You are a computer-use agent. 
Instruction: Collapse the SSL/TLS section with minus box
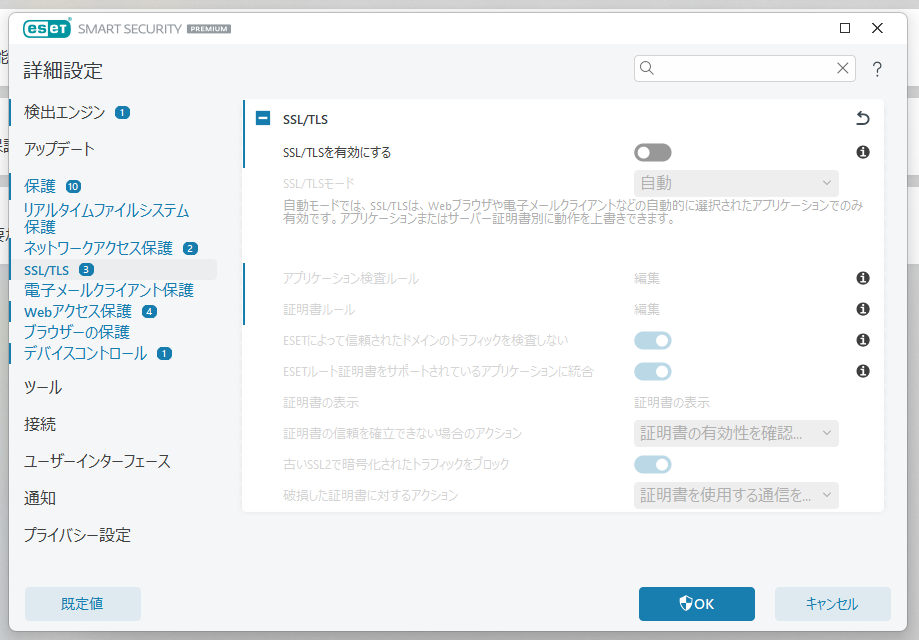pyautogui.click(x=263, y=119)
